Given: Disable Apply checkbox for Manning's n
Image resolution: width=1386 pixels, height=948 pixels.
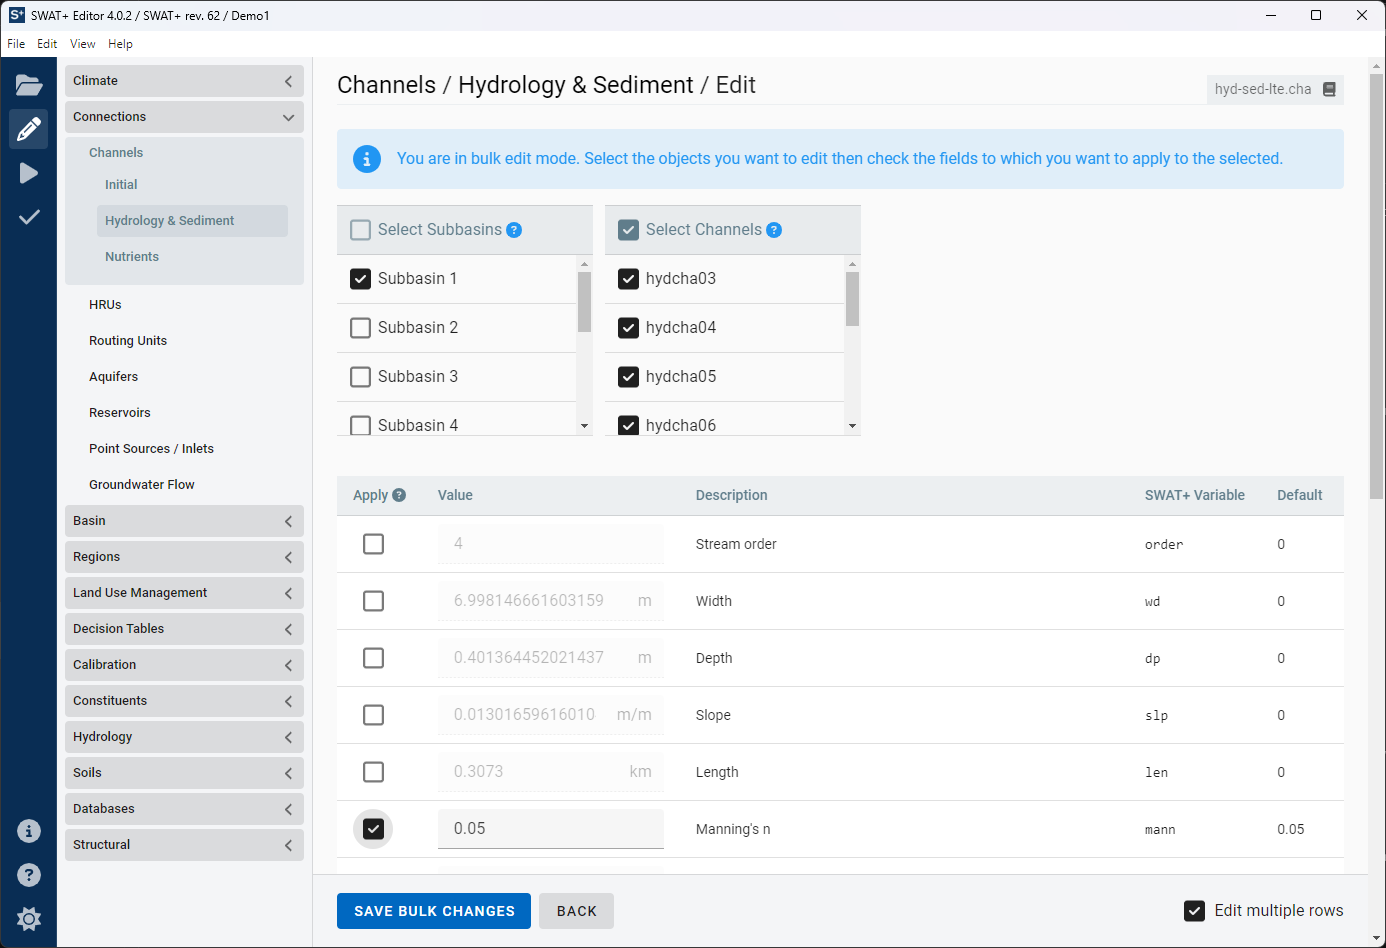Looking at the screenshot, I should [374, 829].
